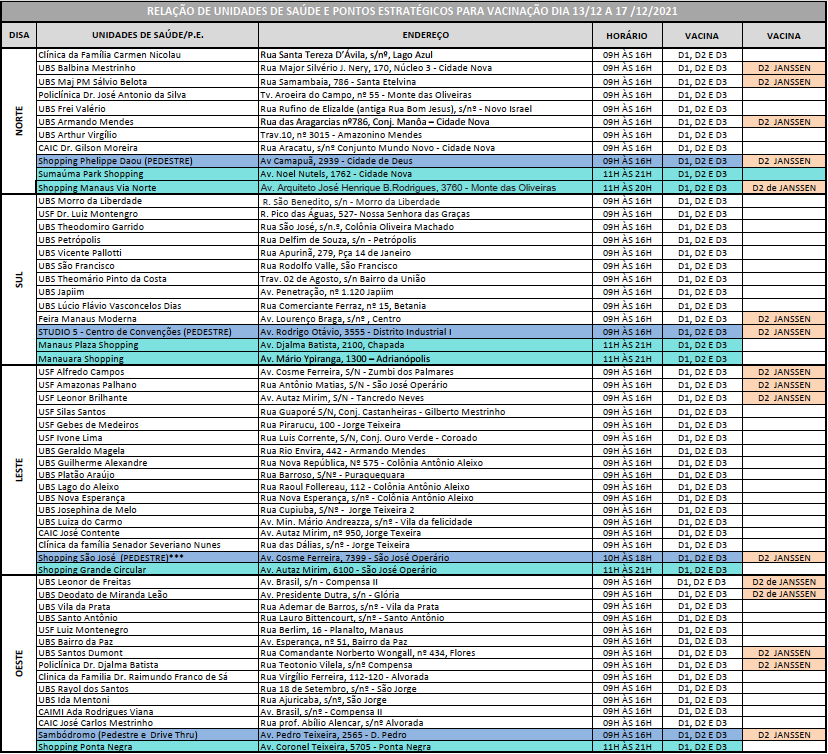Select STUDIO 5 - Centro de Convenções cell
This screenshot has width=828, height=754.
click(x=146, y=331)
